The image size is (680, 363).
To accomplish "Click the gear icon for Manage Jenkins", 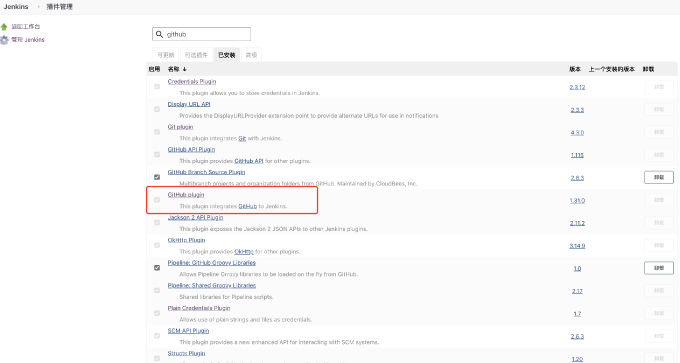I will click(4, 40).
